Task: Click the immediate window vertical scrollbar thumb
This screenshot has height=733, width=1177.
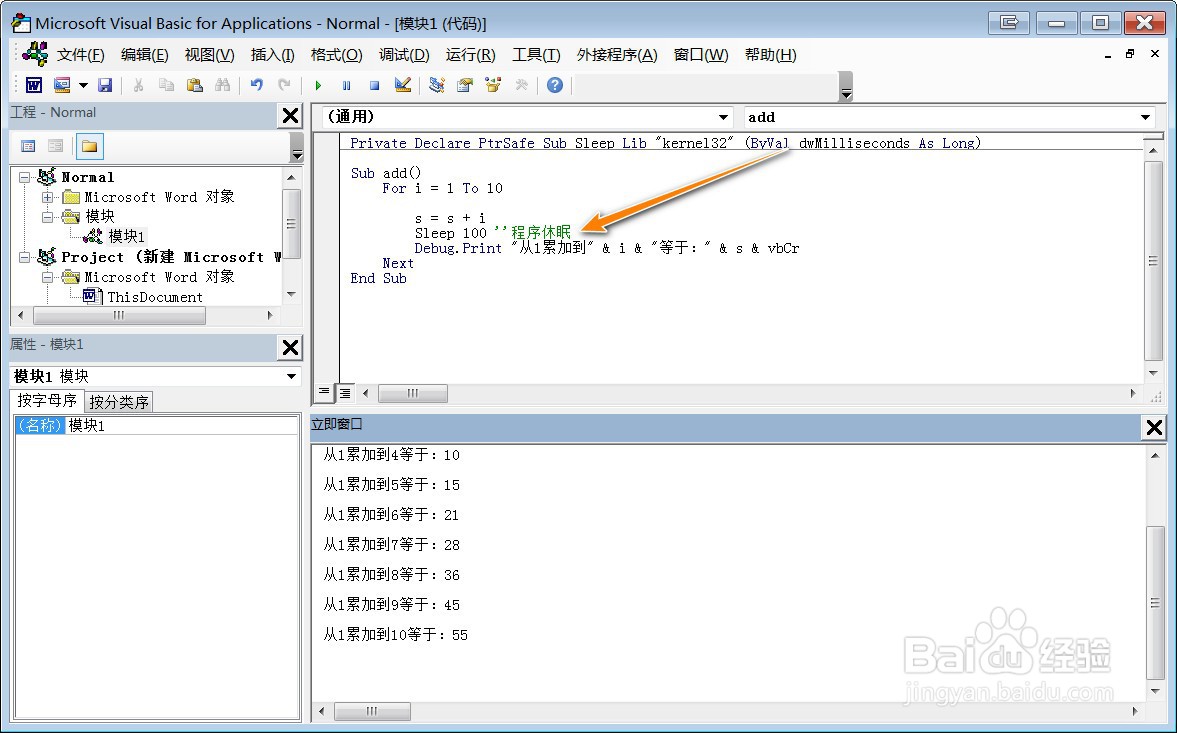Action: click(x=1154, y=603)
